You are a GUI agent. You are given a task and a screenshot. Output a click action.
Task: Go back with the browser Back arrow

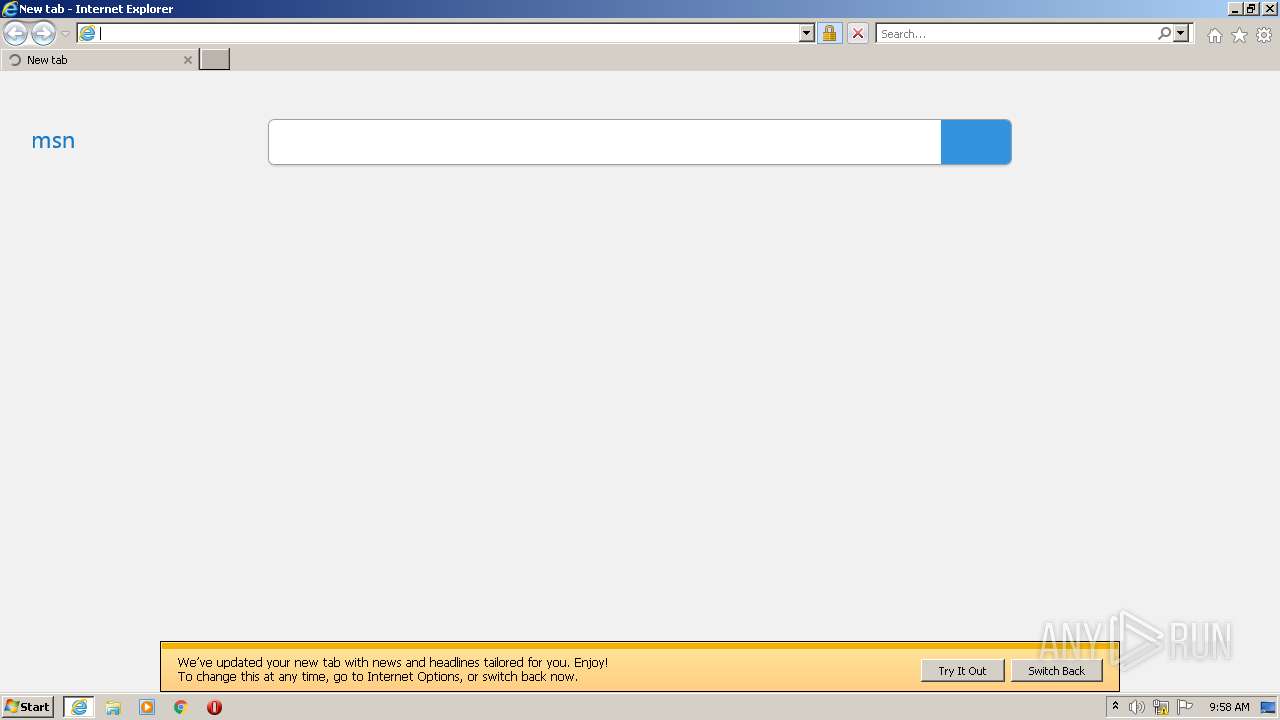click(x=15, y=34)
